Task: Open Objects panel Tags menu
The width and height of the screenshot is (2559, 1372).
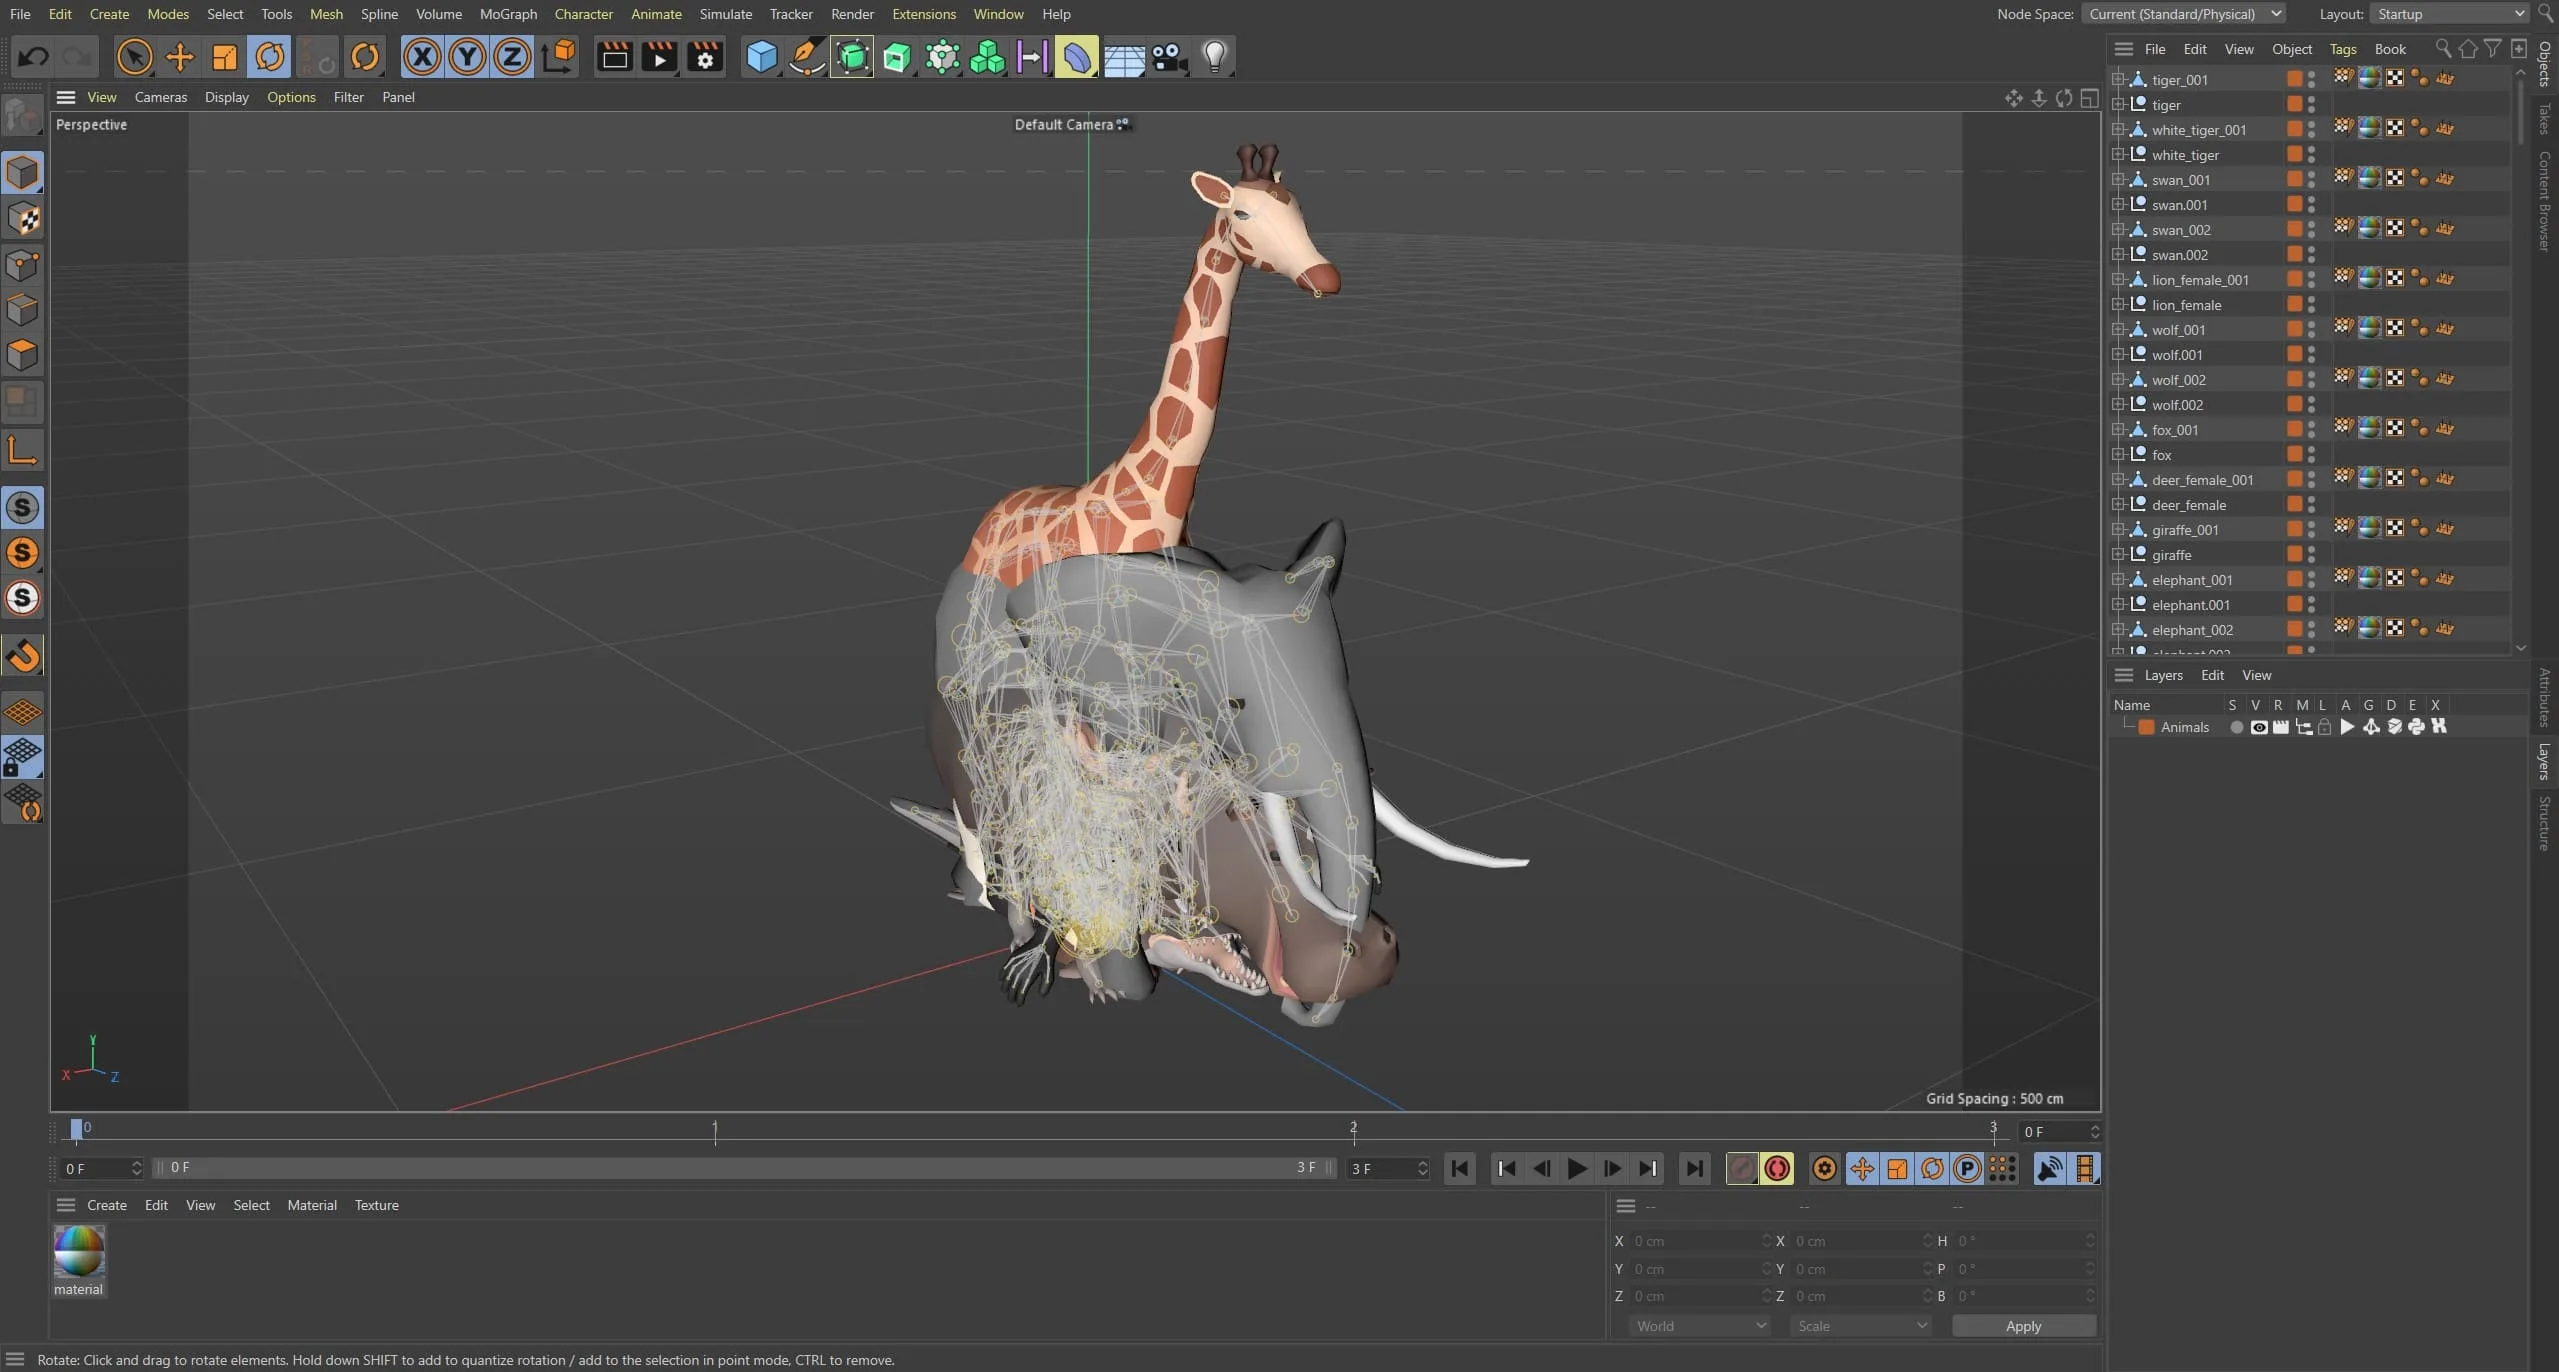Action: pos(2342,49)
